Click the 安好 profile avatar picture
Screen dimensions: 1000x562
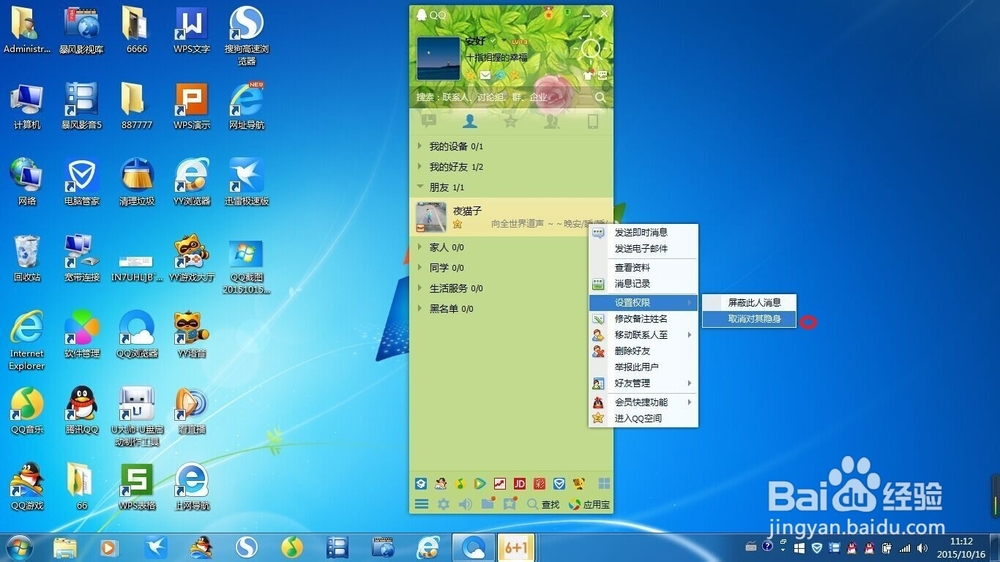point(438,58)
